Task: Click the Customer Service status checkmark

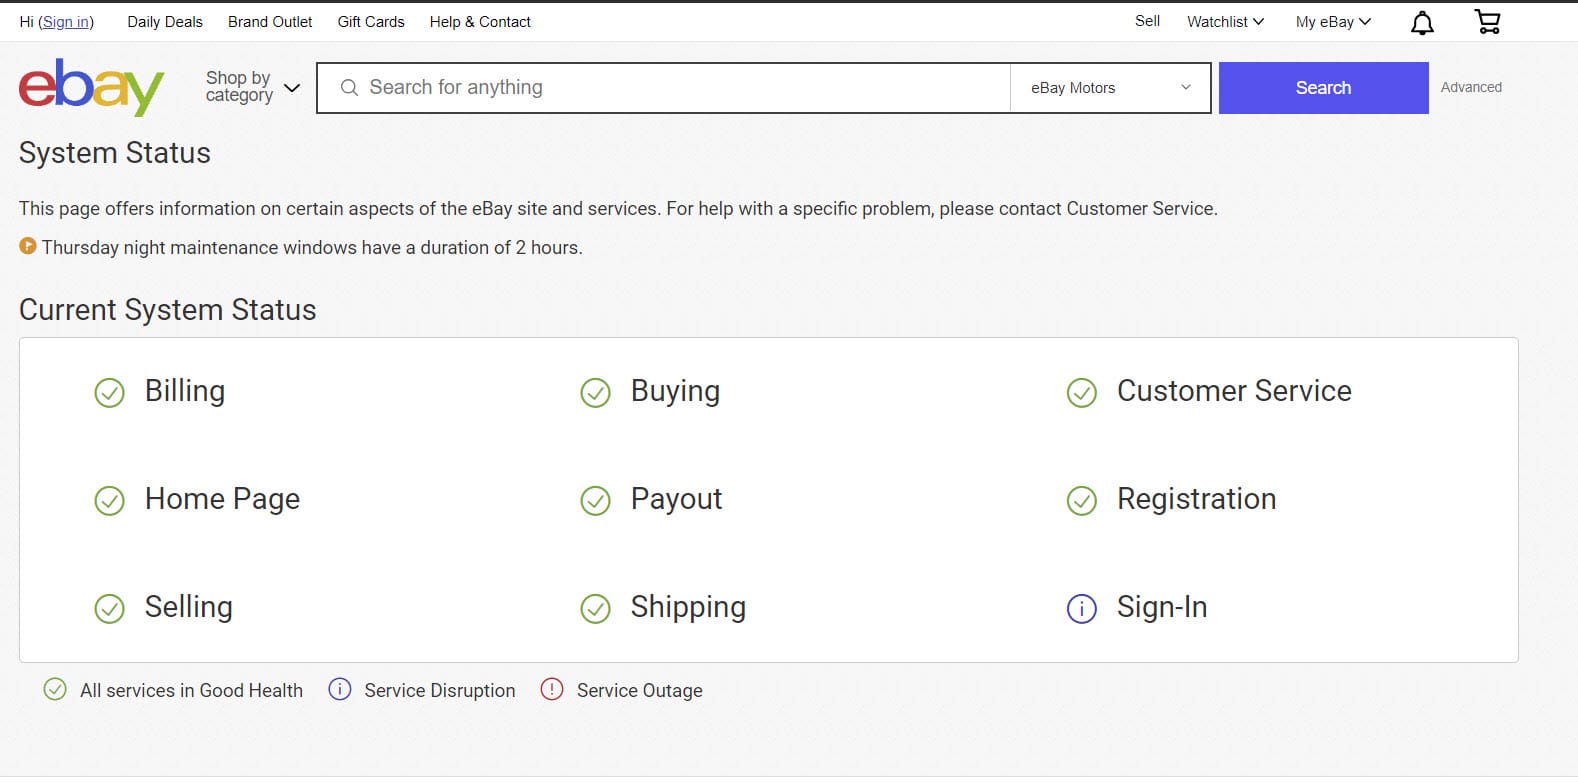Action: pyautogui.click(x=1082, y=392)
